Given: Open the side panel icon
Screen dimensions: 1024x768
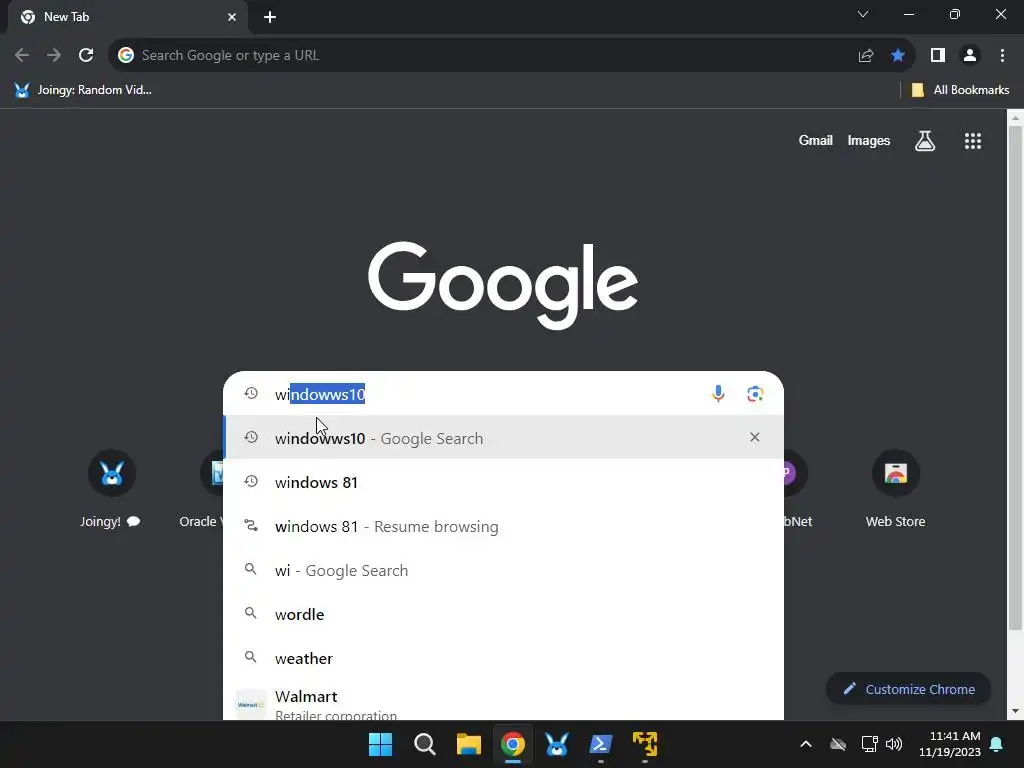Looking at the screenshot, I should [x=937, y=56].
